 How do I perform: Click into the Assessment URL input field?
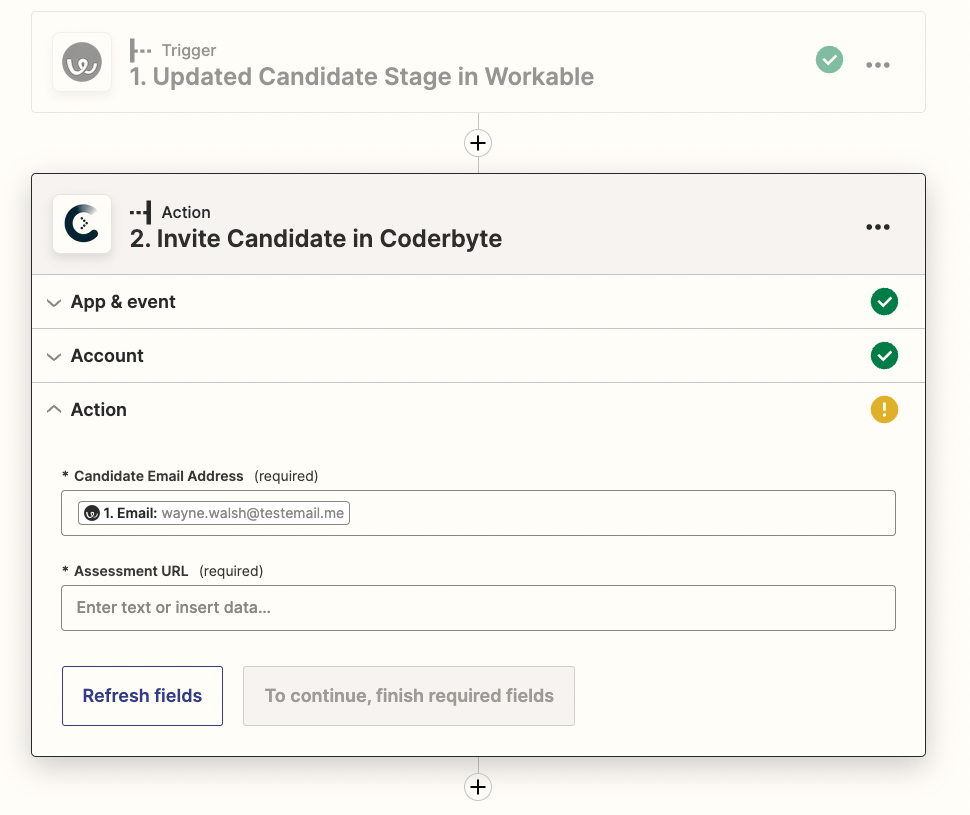[x=478, y=608]
